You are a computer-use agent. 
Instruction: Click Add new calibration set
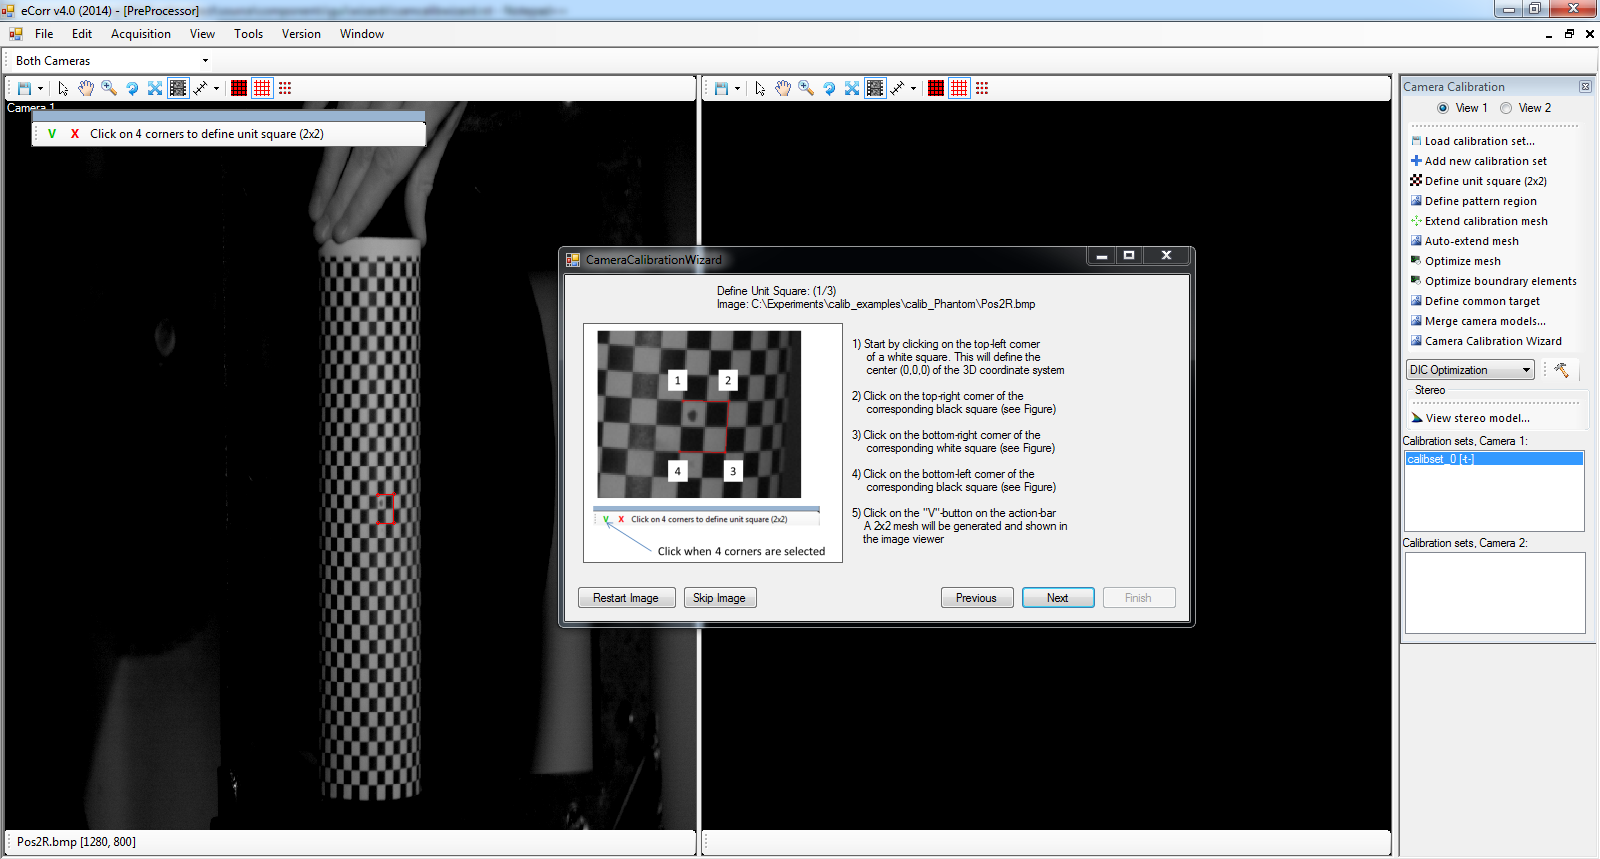click(1478, 161)
